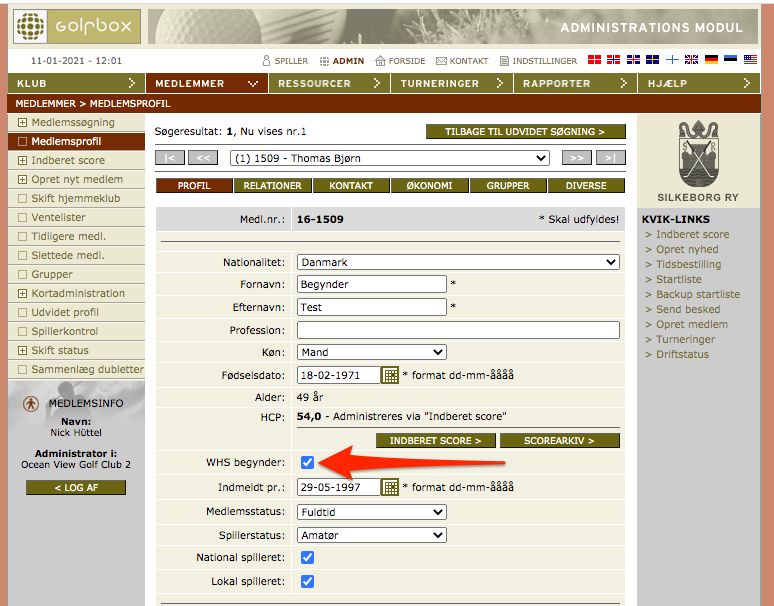Image resolution: width=774 pixels, height=606 pixels.
Task: Click the Log af button
Action: point(76,487)
